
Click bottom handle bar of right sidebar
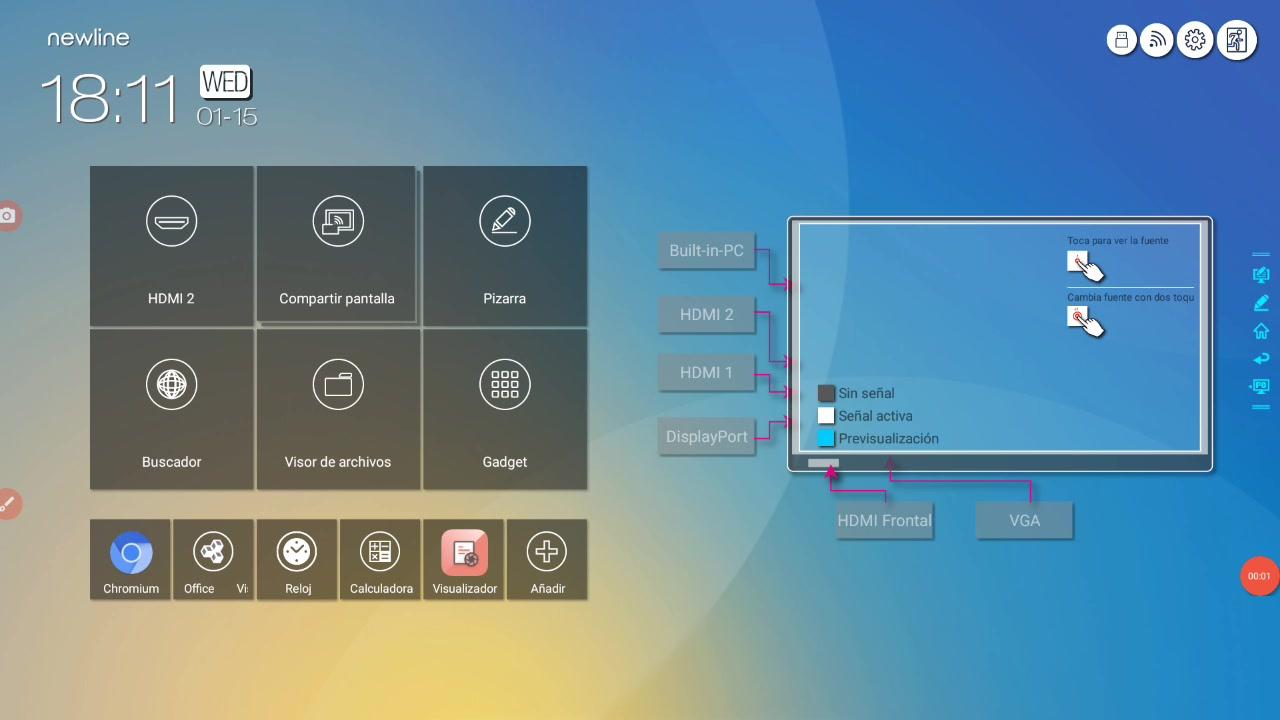(x=1261, y=407)
